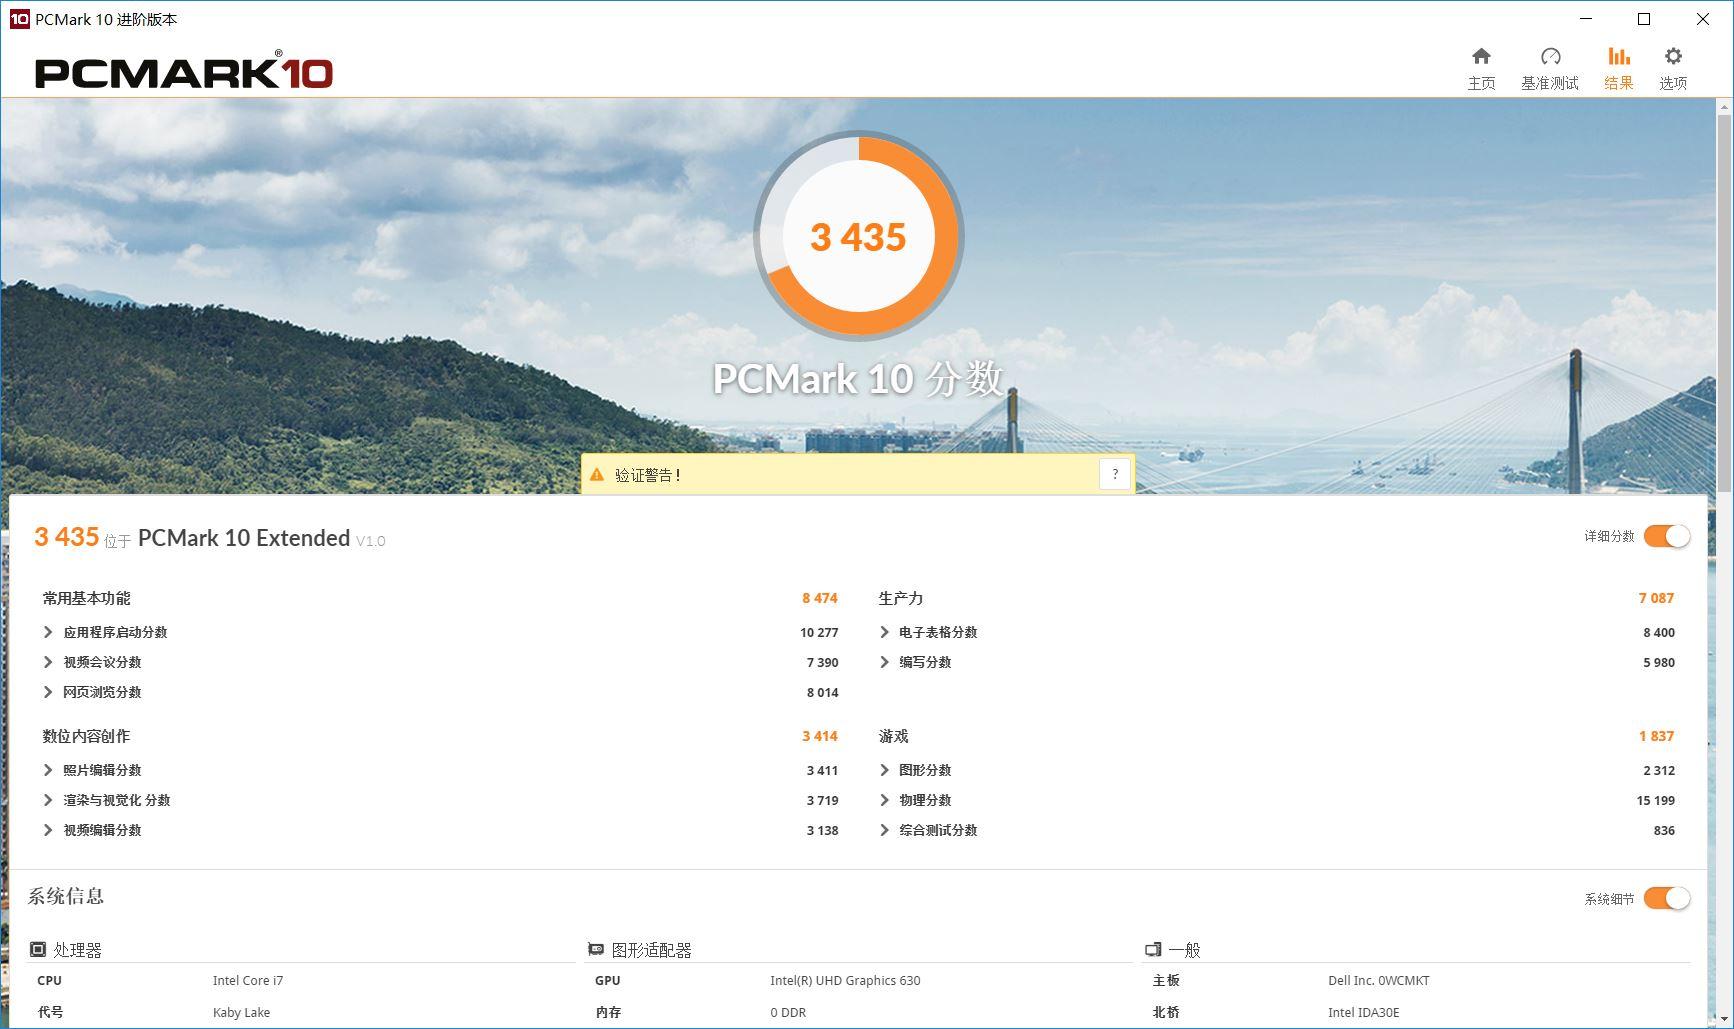Expand 综合测试分数 row

(884, 830)
